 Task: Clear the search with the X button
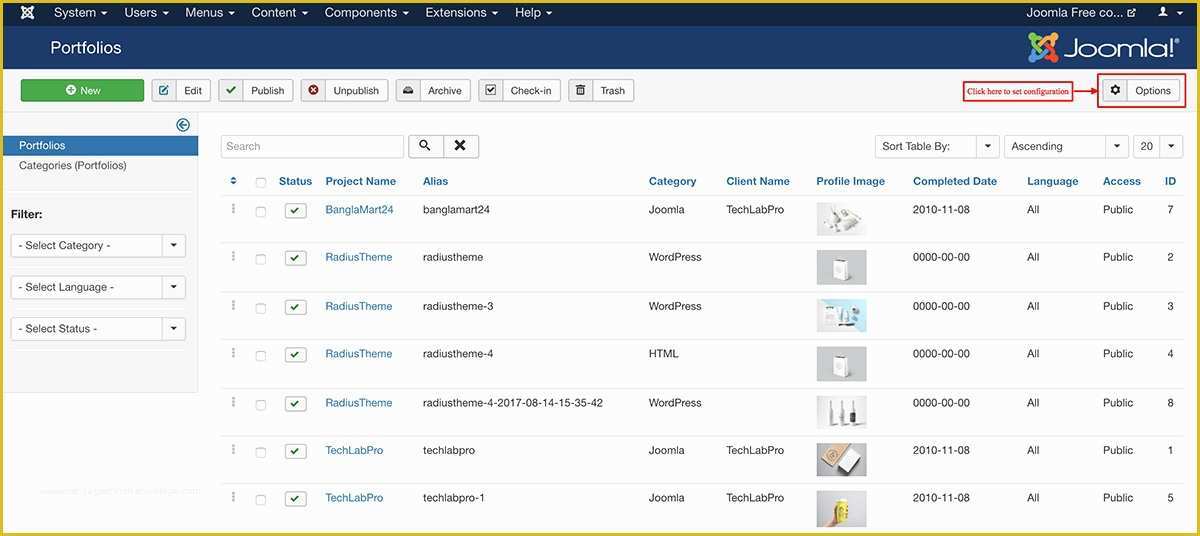pyautogui.click(x=460, y=146)
